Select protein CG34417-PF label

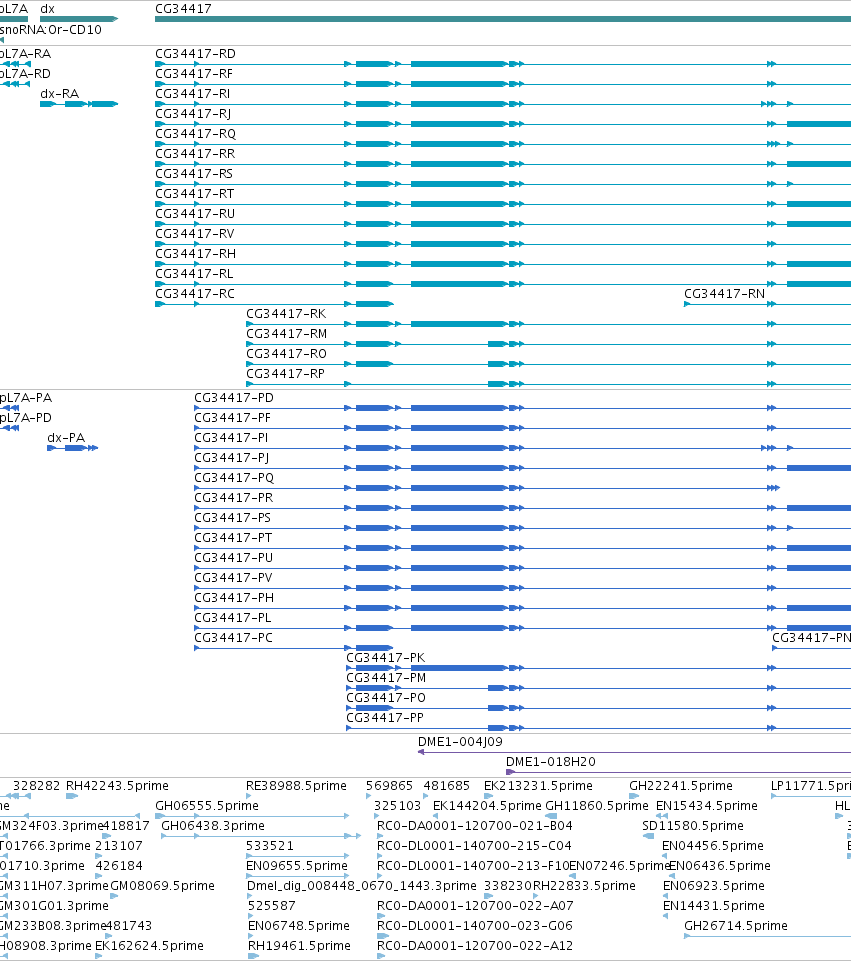233,418
